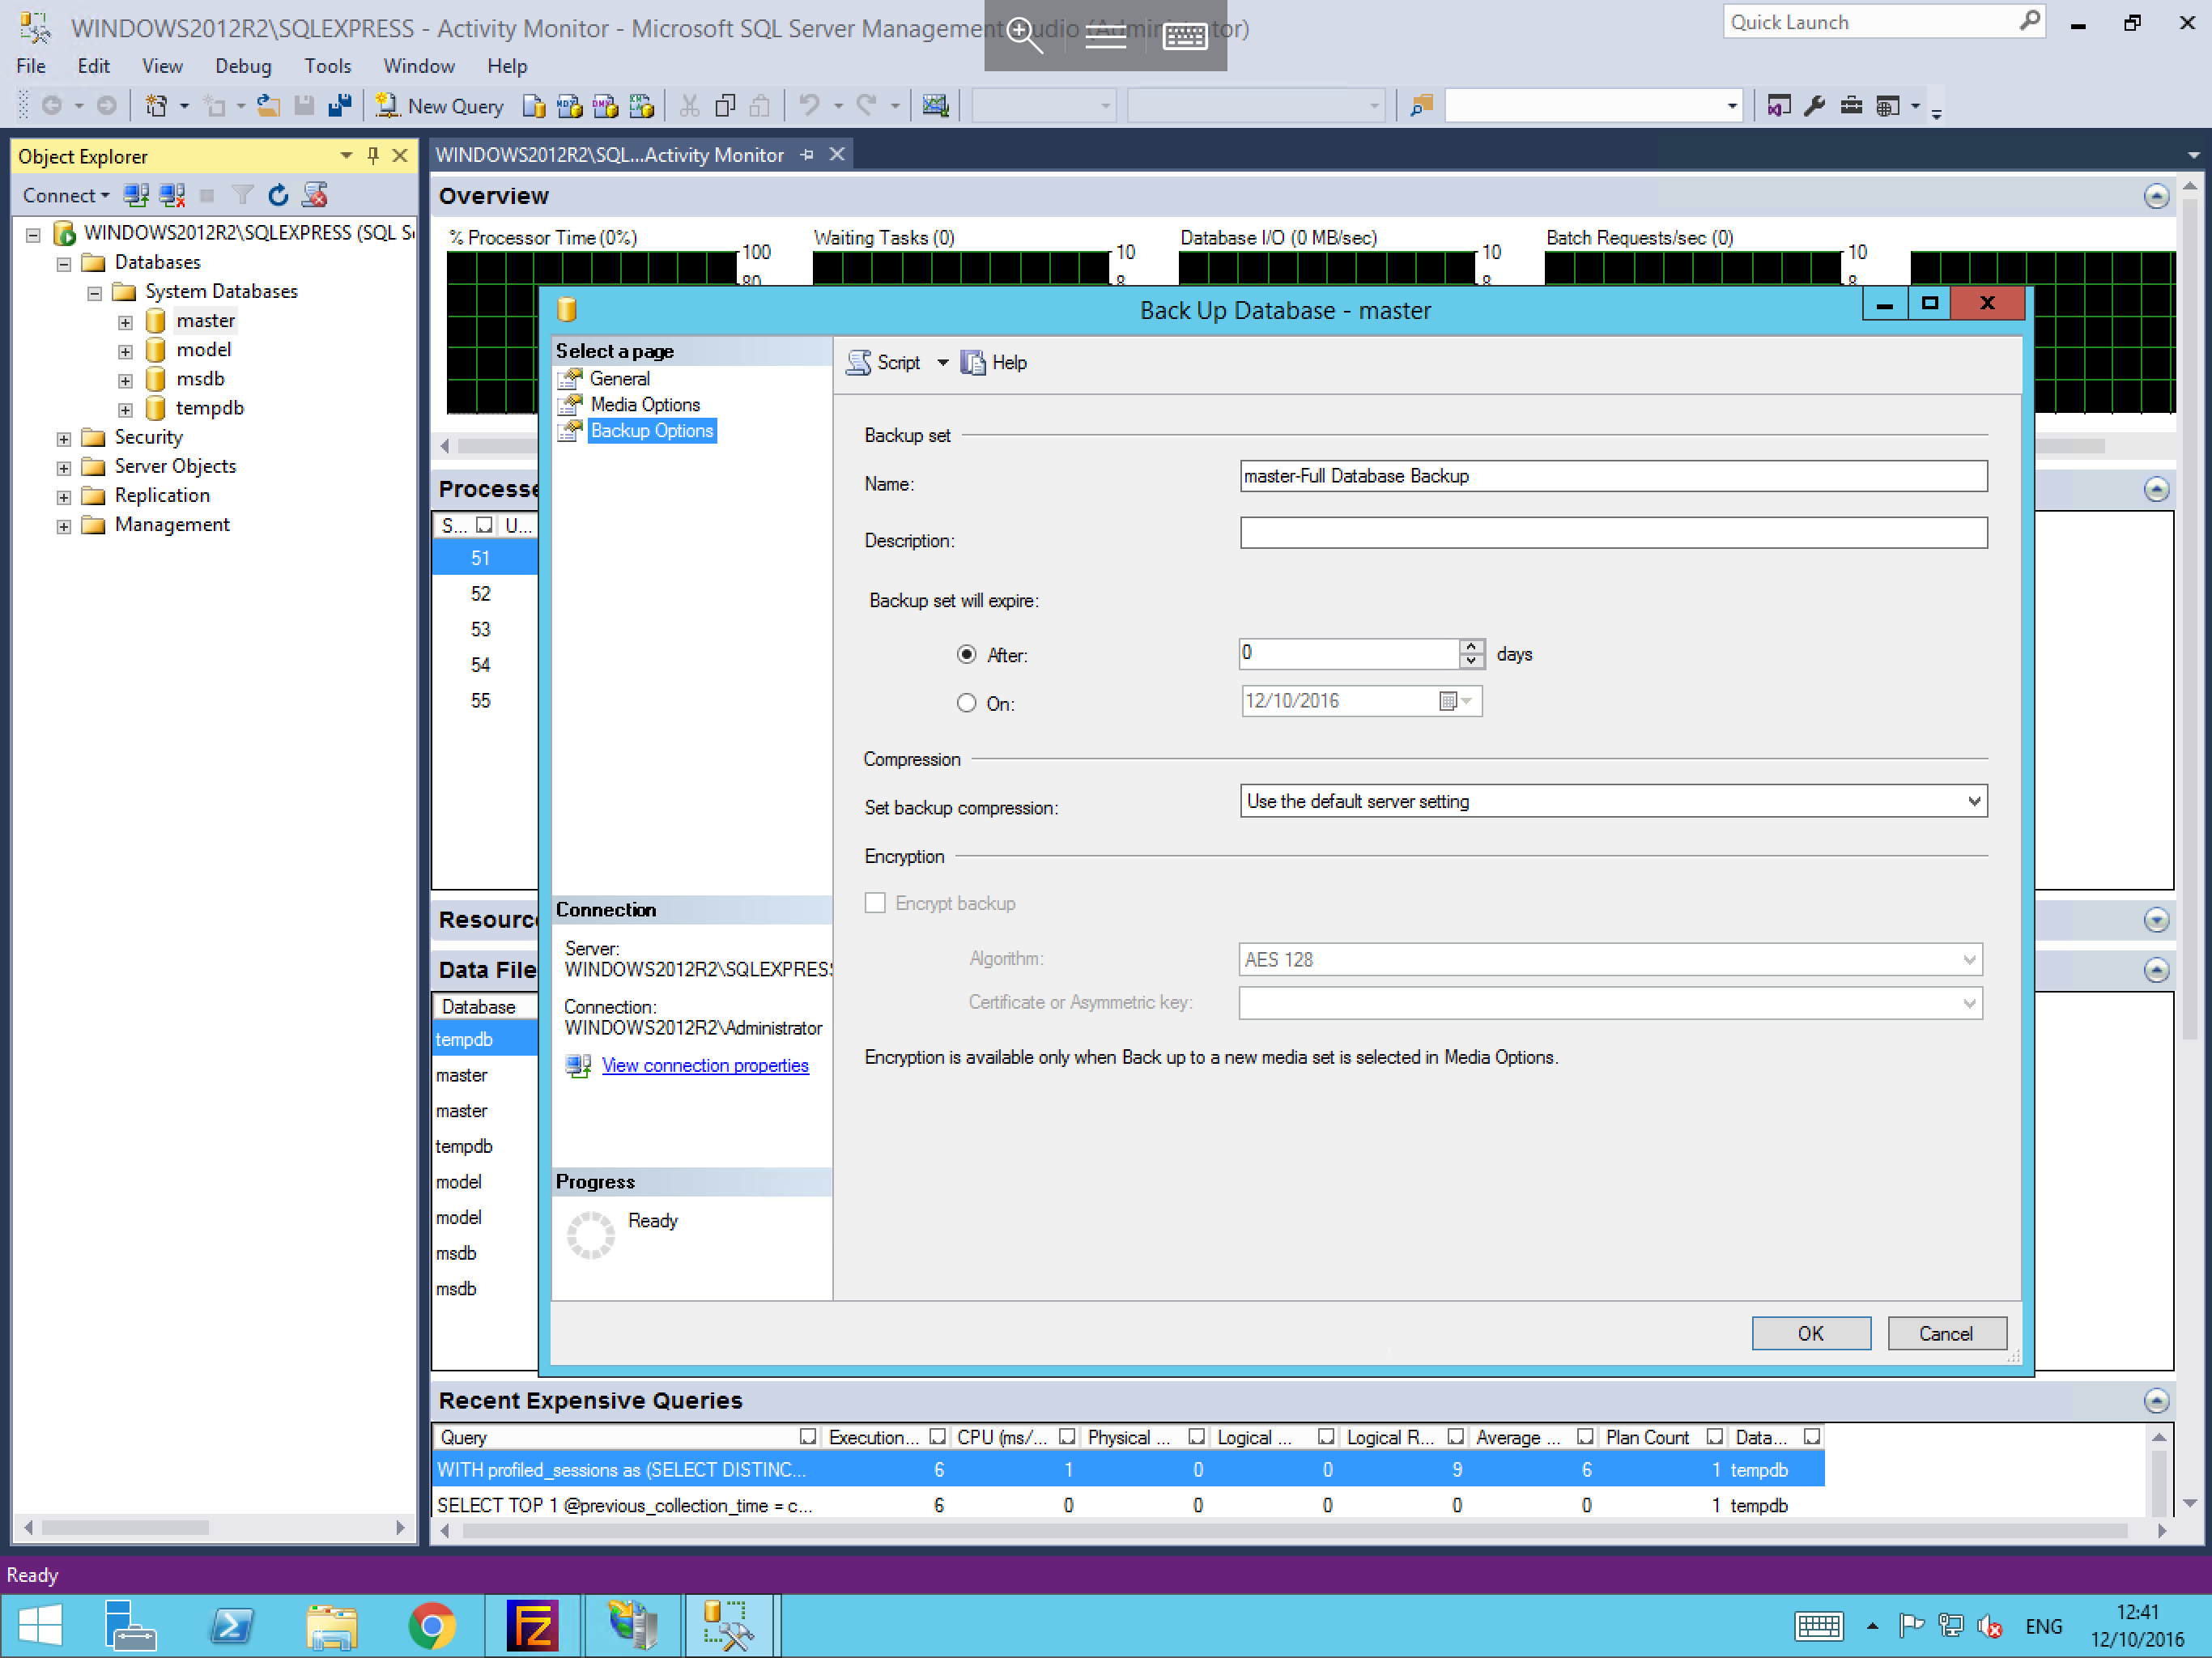The height and width of the screenshot is (1658, 2212).
Task: Collapse the Overview section
Action: click(2156, 196)
